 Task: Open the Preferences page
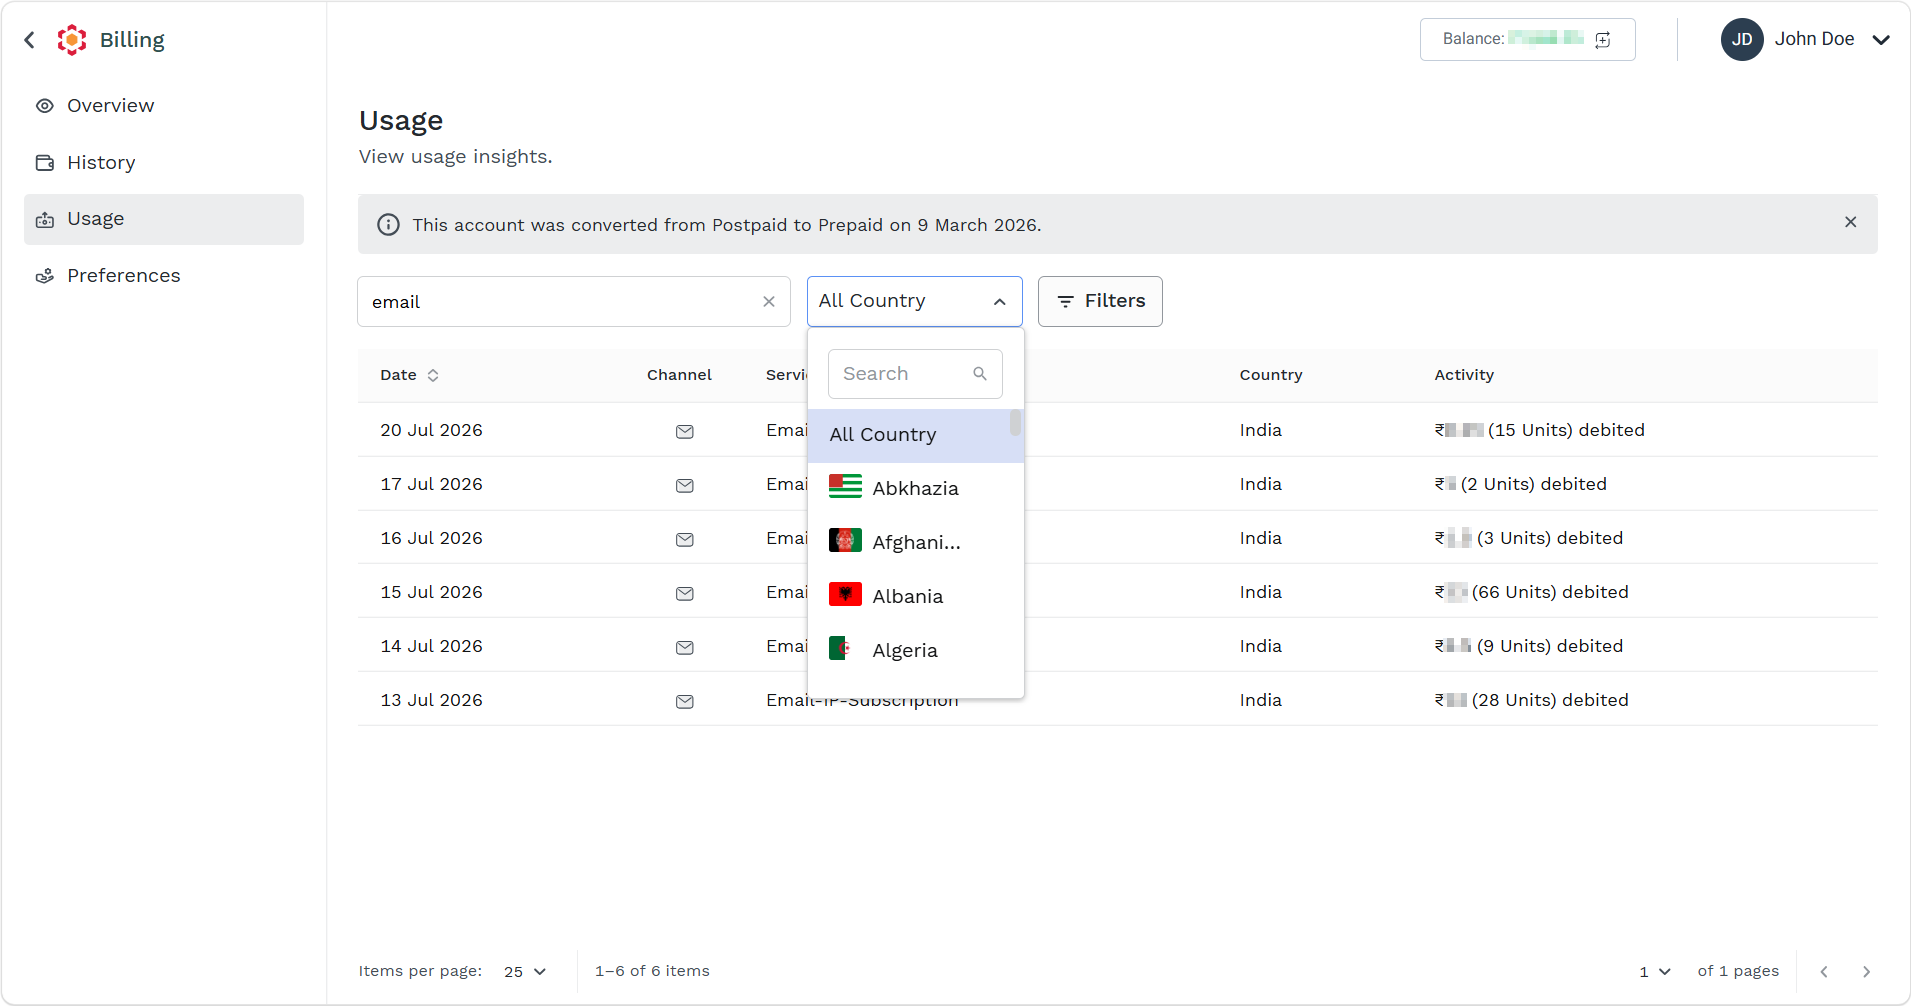(164, 276)
